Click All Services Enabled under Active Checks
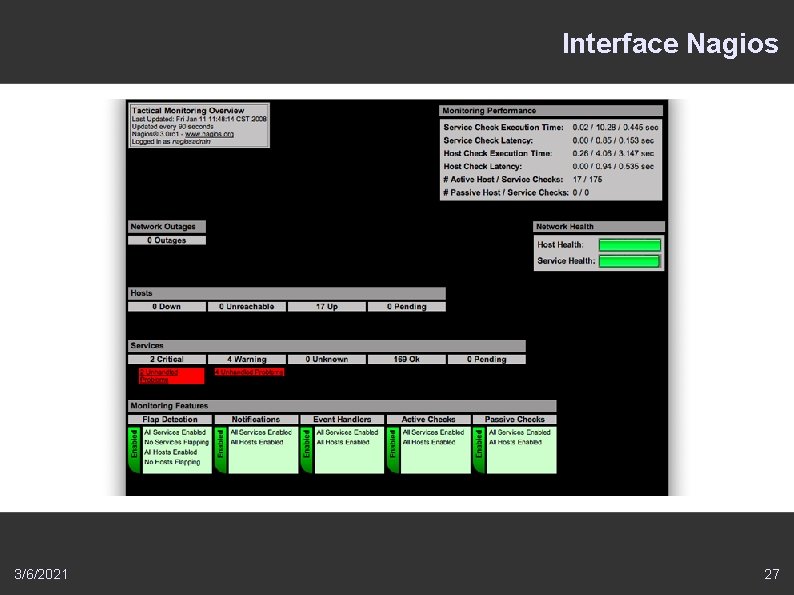This screenshot has height=595, width=794. (433, 432)
